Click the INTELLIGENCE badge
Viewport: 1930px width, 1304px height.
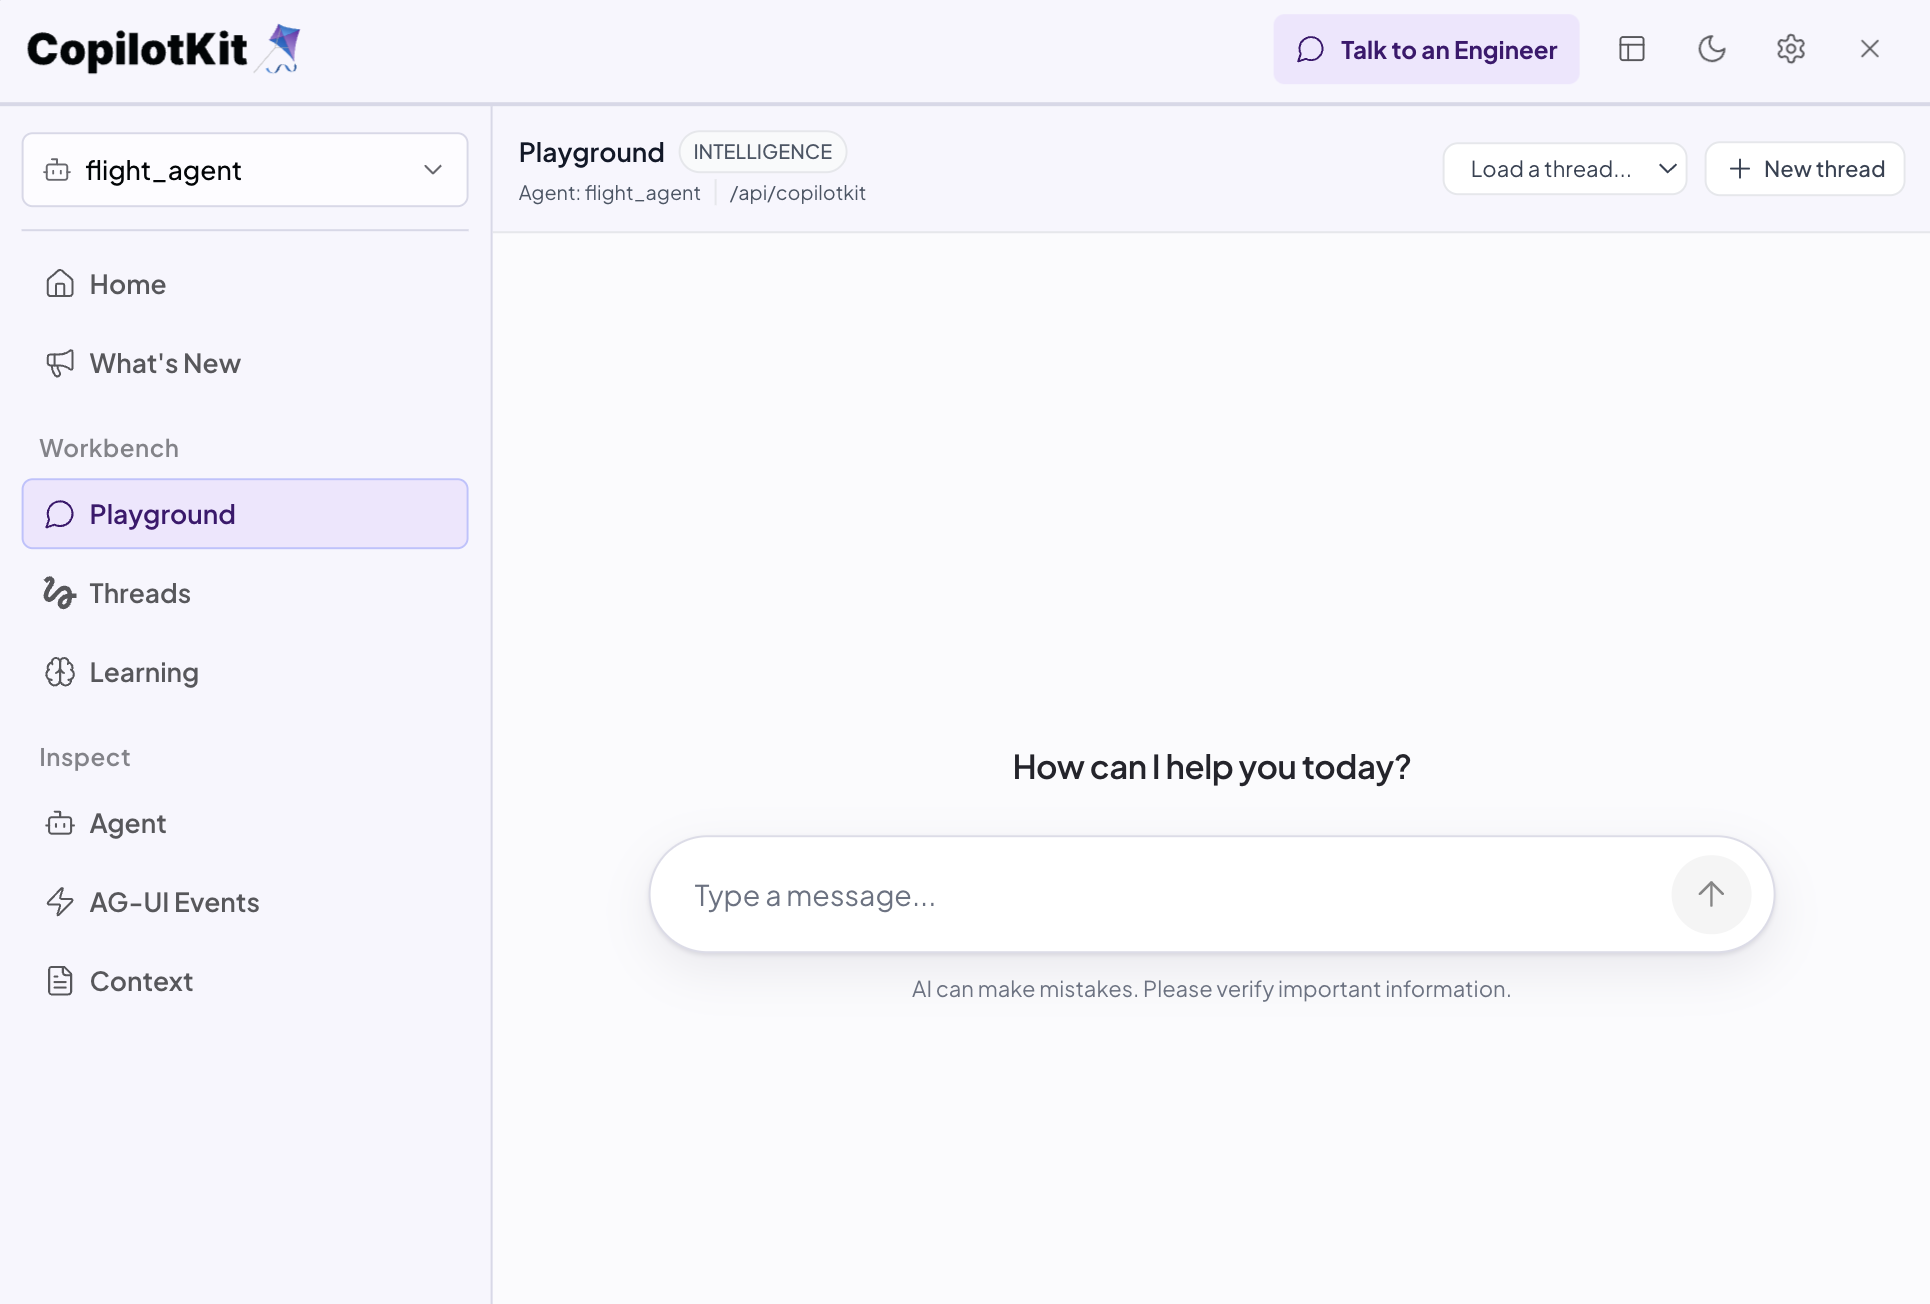tap(762, 152)
